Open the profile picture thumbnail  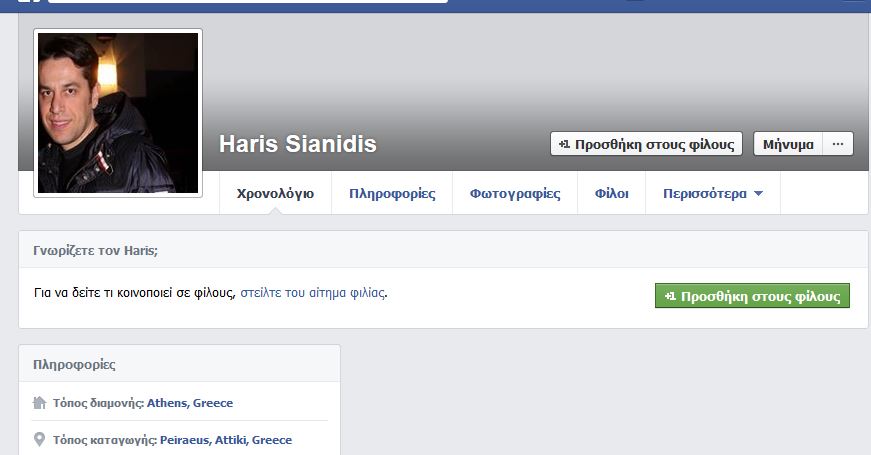pos(118,113)
